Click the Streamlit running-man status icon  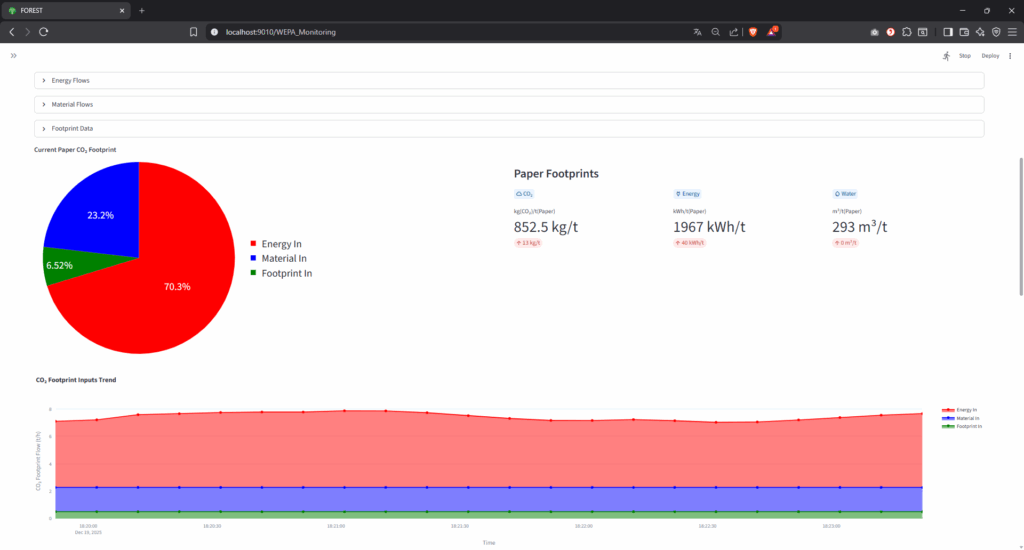click(x=946, y=56)
